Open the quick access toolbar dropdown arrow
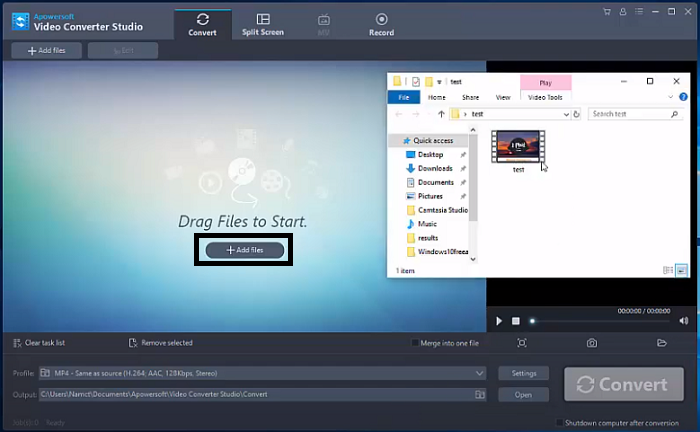 coord(439,82)
